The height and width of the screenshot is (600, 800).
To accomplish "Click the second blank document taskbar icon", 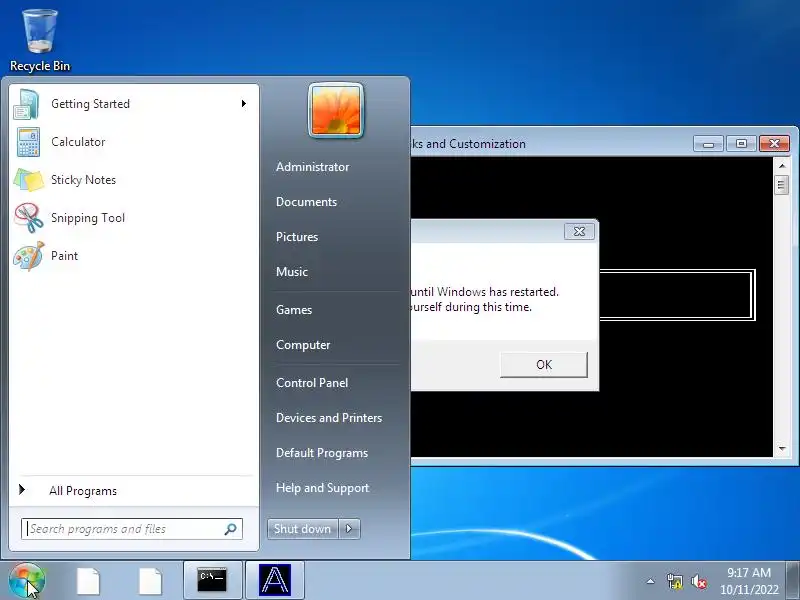I will 151,581.
